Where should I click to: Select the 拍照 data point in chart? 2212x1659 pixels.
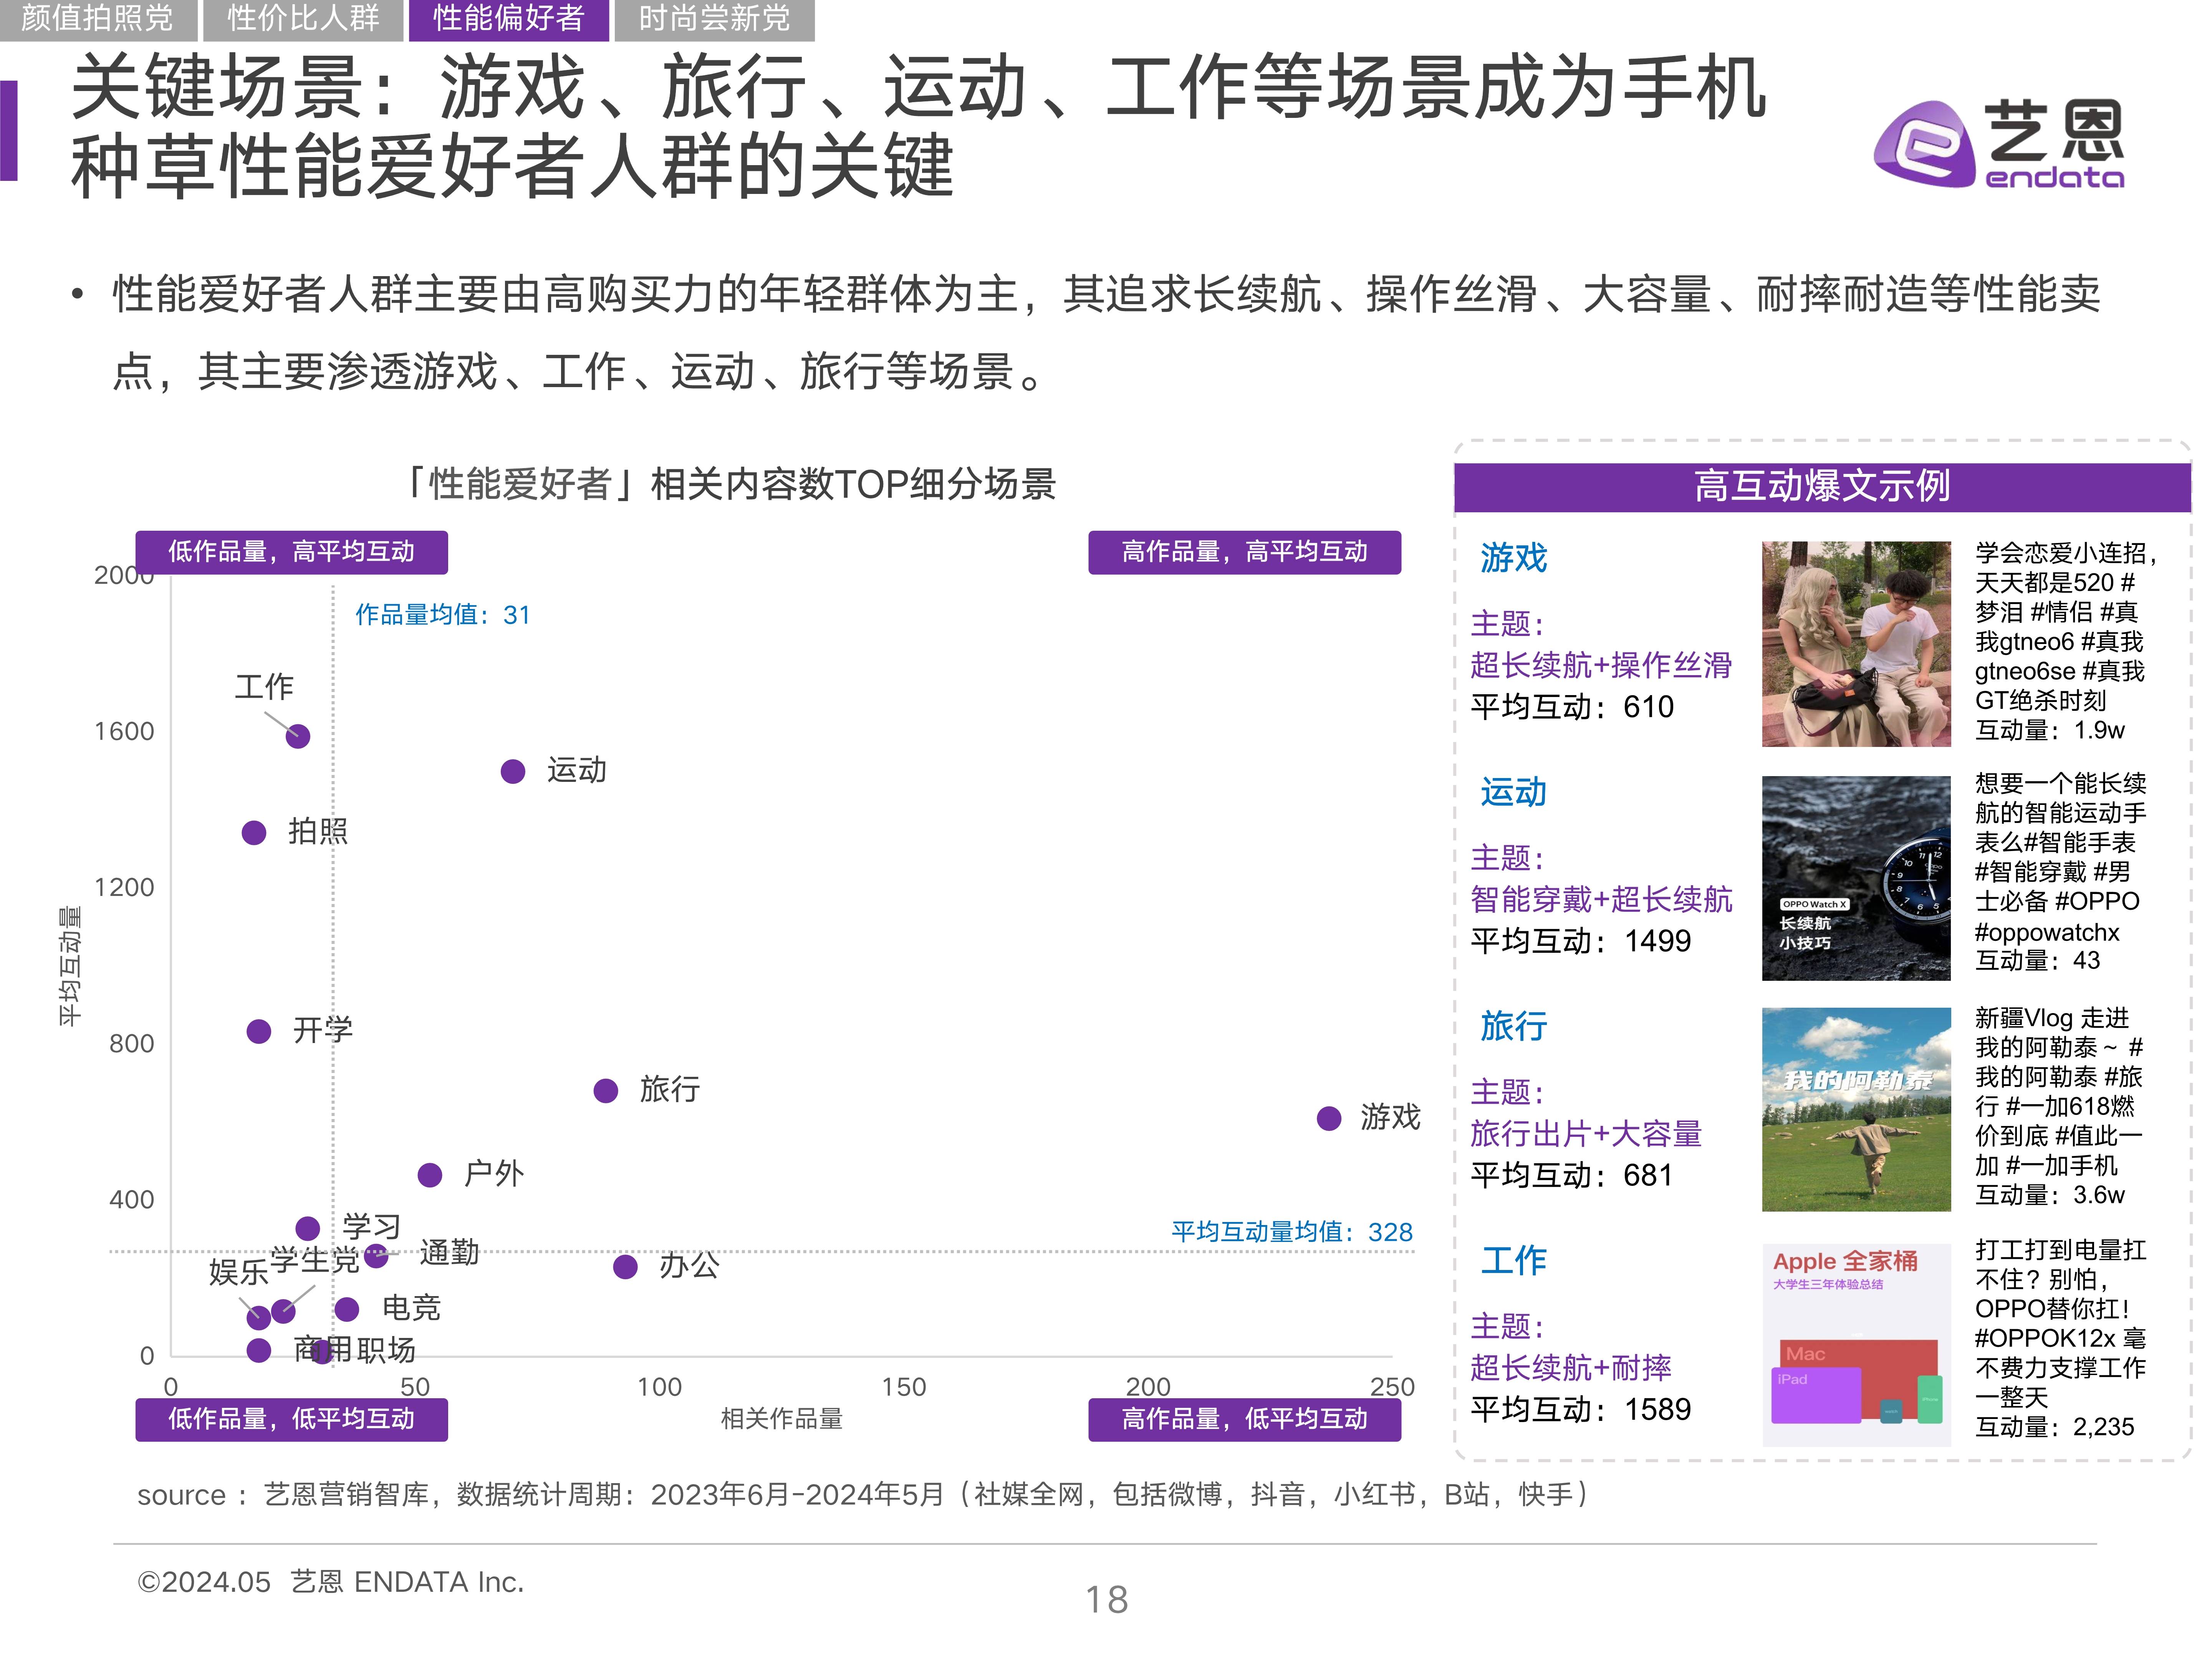pyautogui.click(x=254, y=833)
